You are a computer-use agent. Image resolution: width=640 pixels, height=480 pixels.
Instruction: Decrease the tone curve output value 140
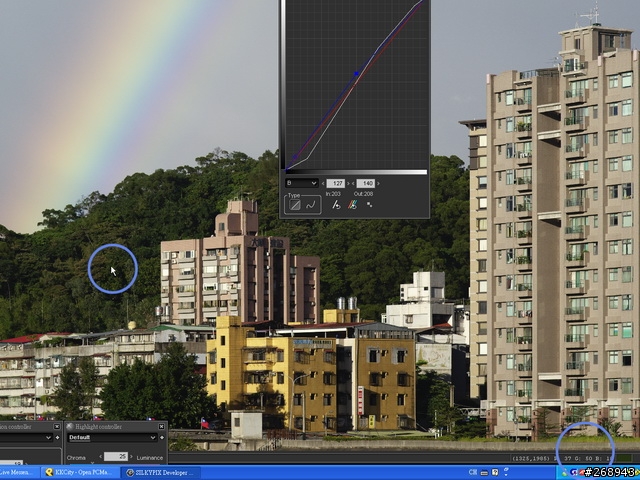click(x=353, y=184)
